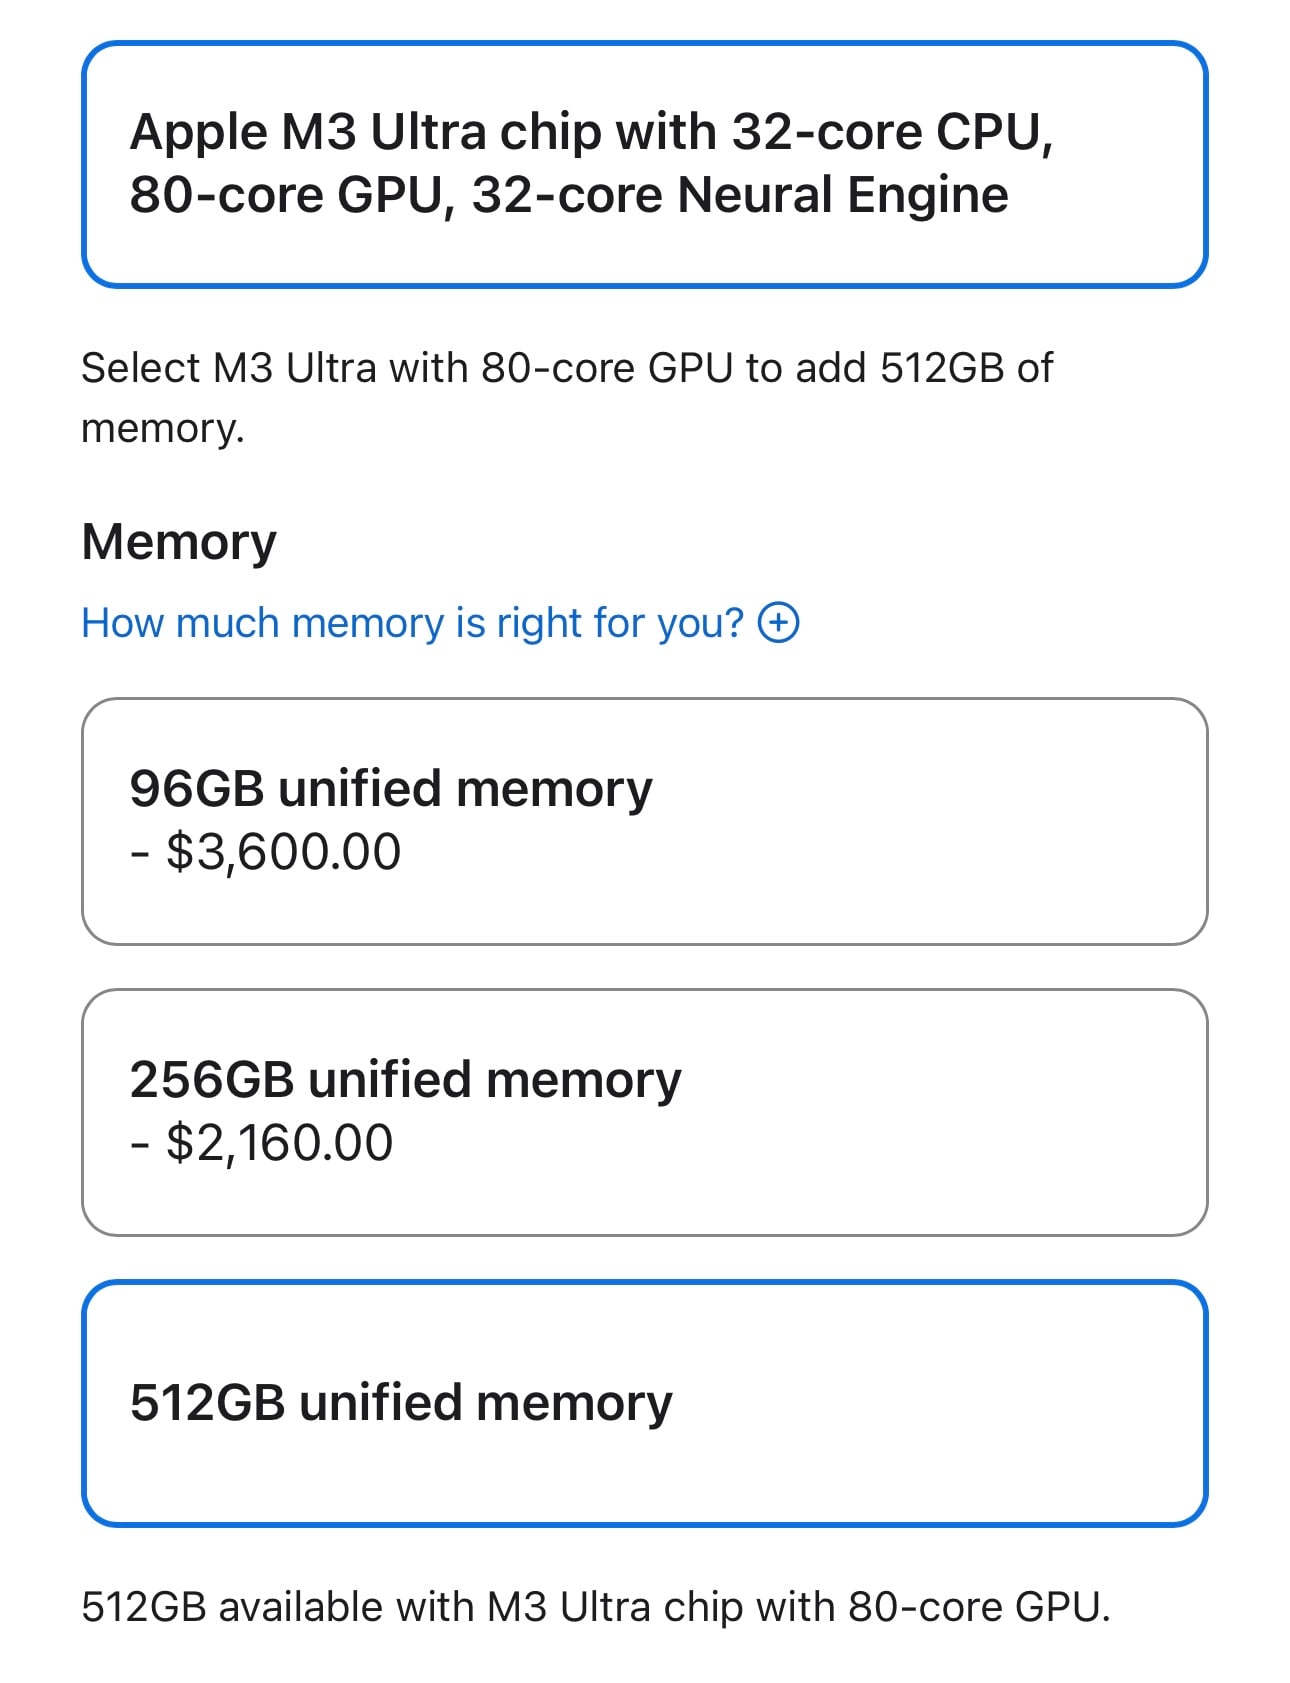Select the 512GB unified memory option
Screen dimensions: 1290x1683
coord(645,1403)
